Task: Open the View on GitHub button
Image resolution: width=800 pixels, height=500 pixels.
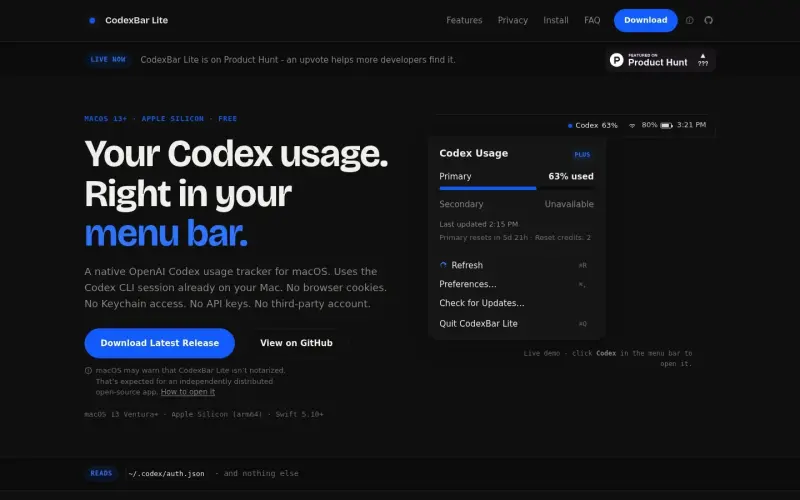Action: pyautogui.click(x=296, y=343)
